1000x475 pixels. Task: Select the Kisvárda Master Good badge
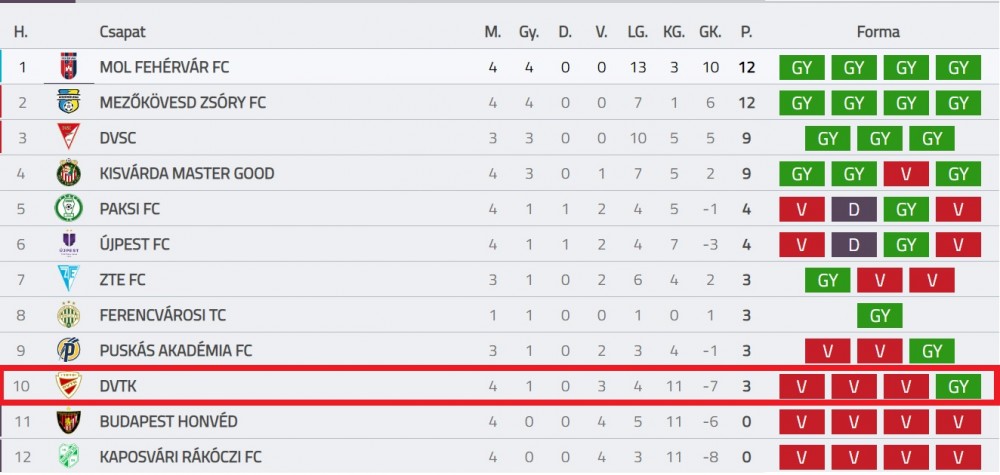point(68,173)
